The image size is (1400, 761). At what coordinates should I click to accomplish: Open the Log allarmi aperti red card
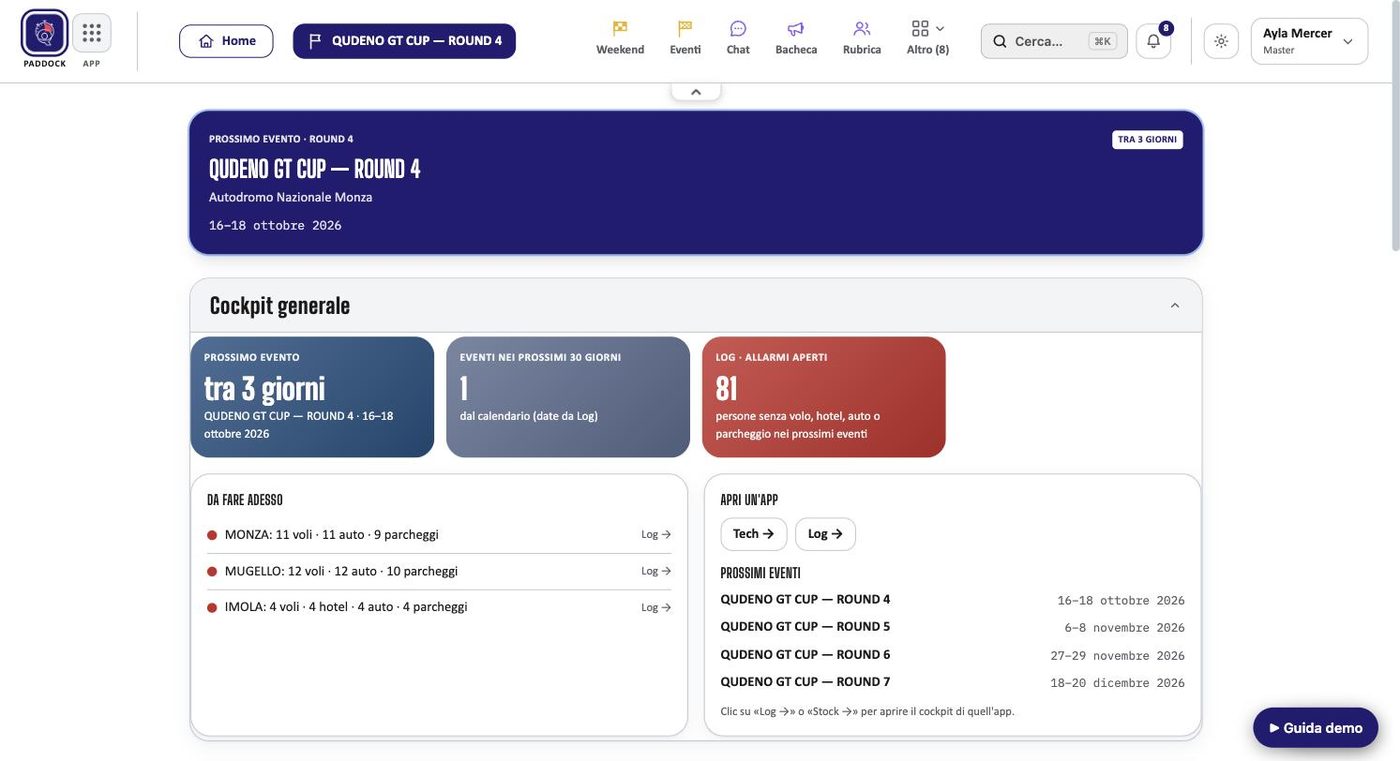pos(824,397)
